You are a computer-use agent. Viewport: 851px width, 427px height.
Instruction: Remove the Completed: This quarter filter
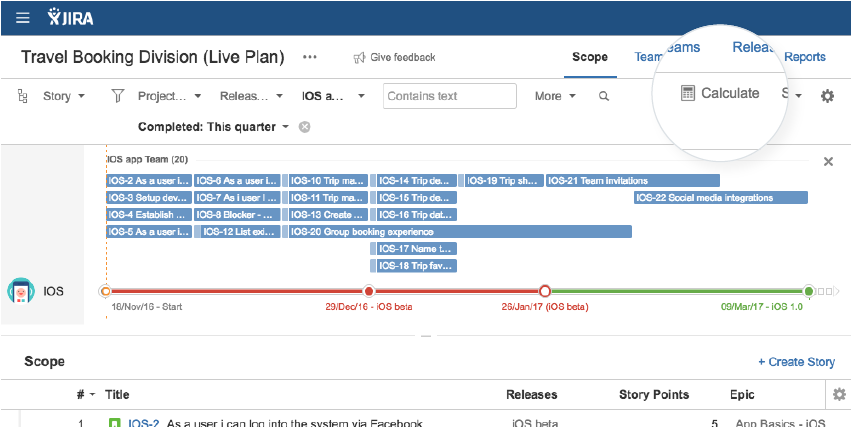click(x=305, y=127)
